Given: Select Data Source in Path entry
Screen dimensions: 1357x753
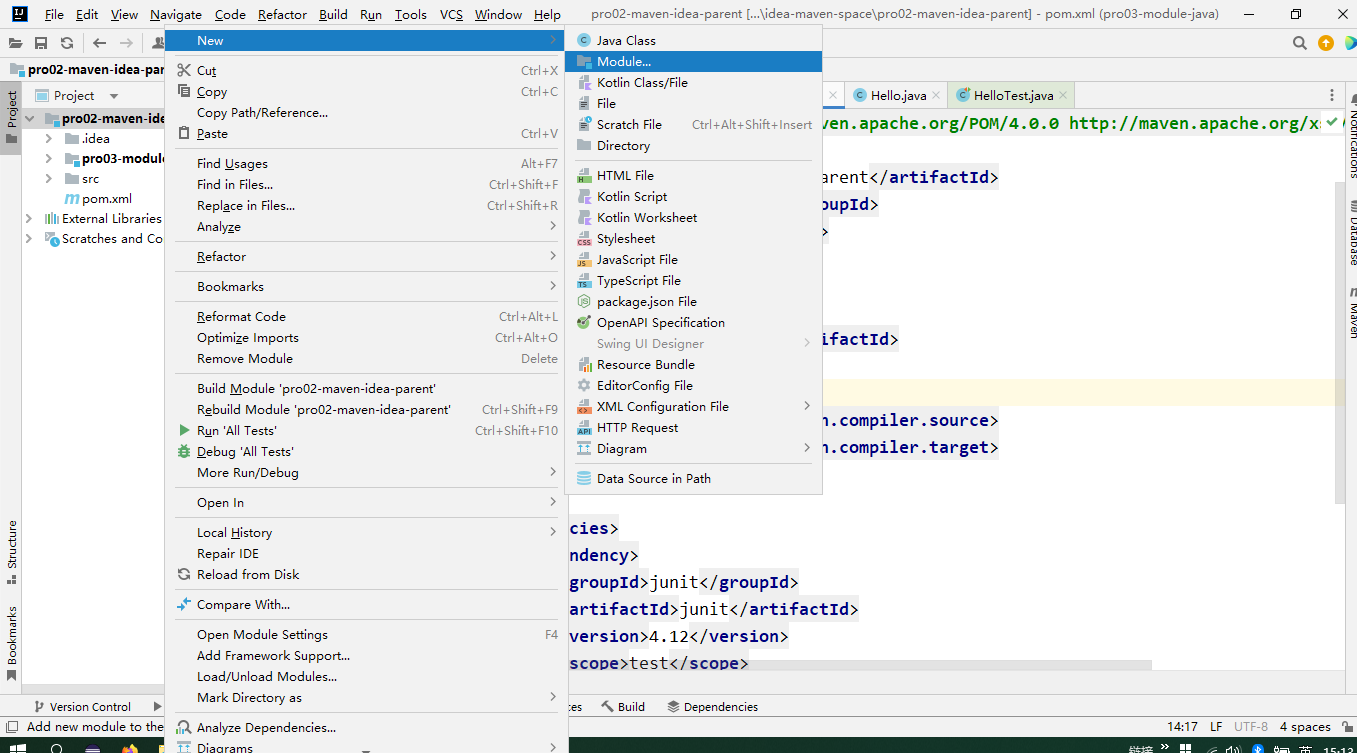Looking at the screenshot, I should (x=693, y=478).
